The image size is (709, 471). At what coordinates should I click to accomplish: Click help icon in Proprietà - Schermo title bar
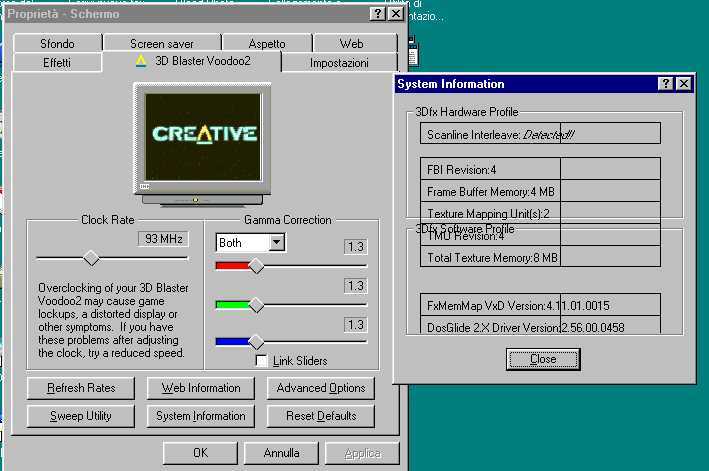378,14
